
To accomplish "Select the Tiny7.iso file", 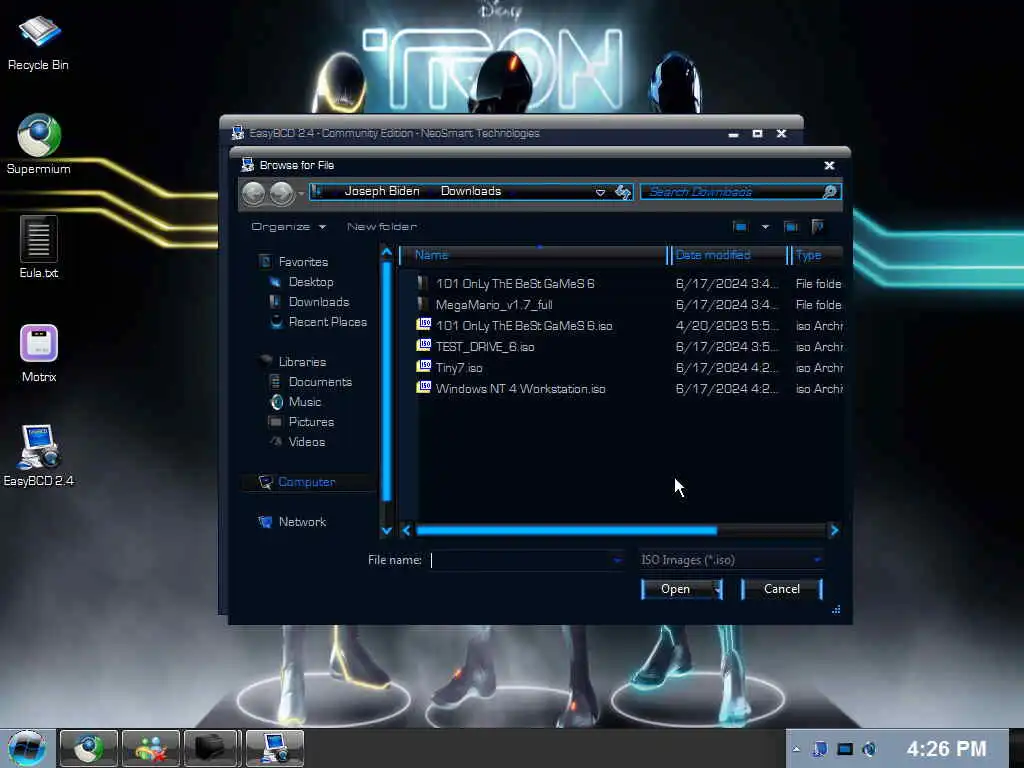I will tap(458, 367).
